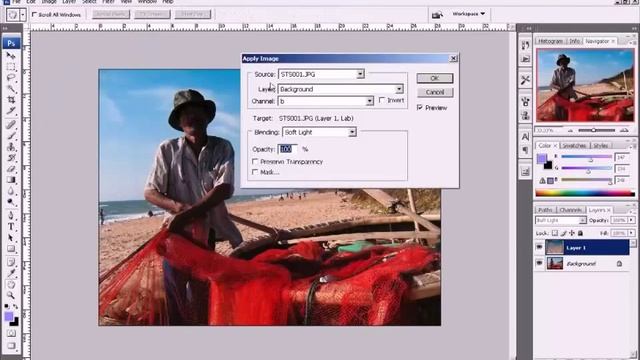640x360 pixels.
Task: Uncheck Preview in Apply Image dialog
Action: [x=420, y=107]
